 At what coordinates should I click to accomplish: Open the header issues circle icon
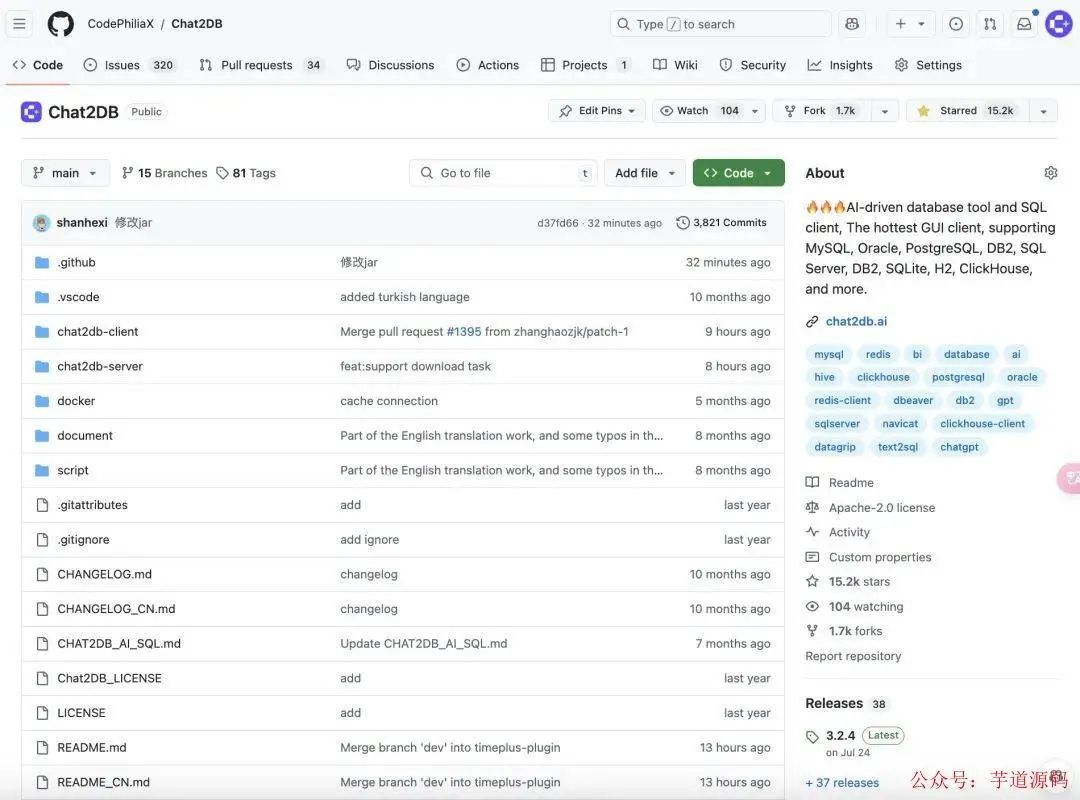coord(956,24)
